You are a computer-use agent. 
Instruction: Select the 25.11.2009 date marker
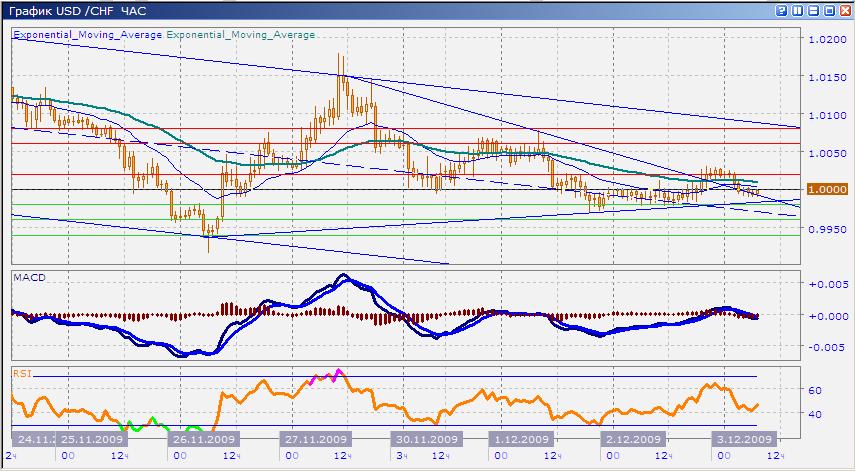tap(90, 439)
